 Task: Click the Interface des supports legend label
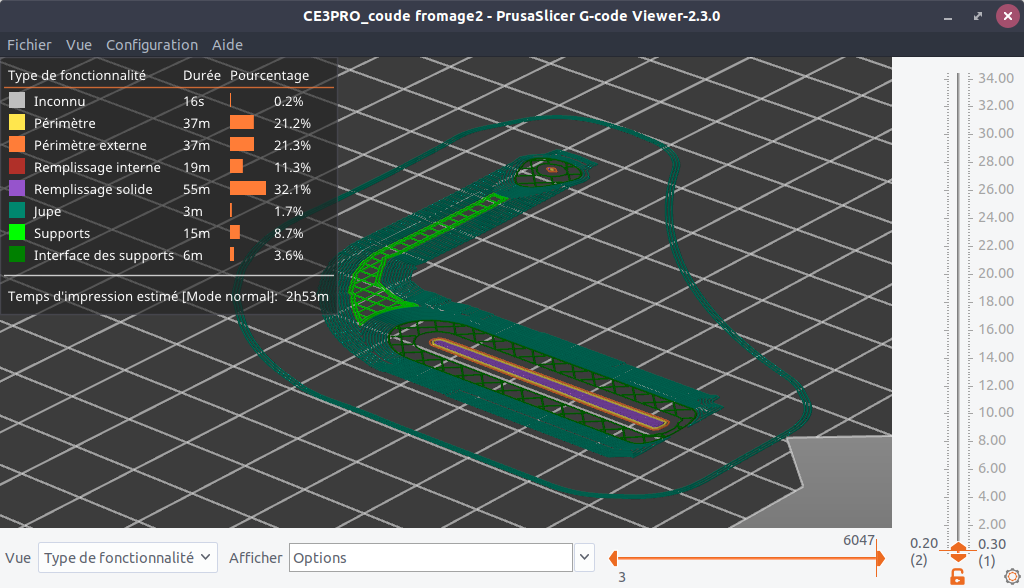[x=104, y=255]
